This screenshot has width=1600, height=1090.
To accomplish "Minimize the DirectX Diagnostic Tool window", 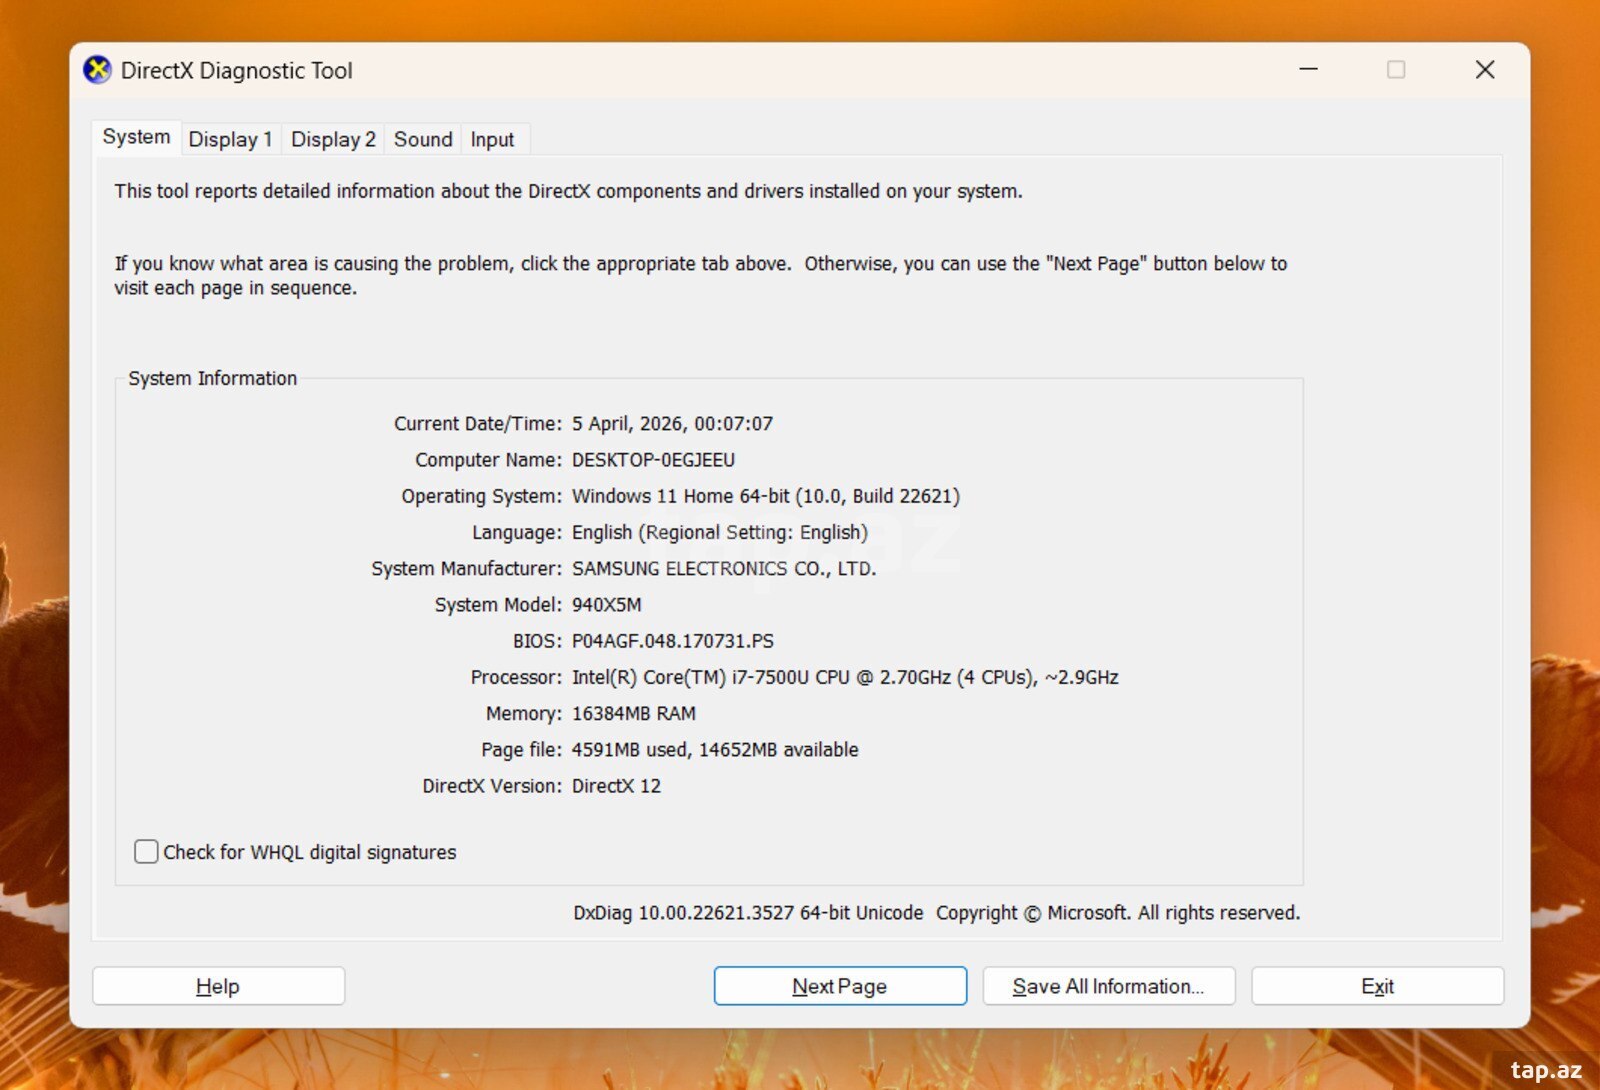I will [1308, 70].
